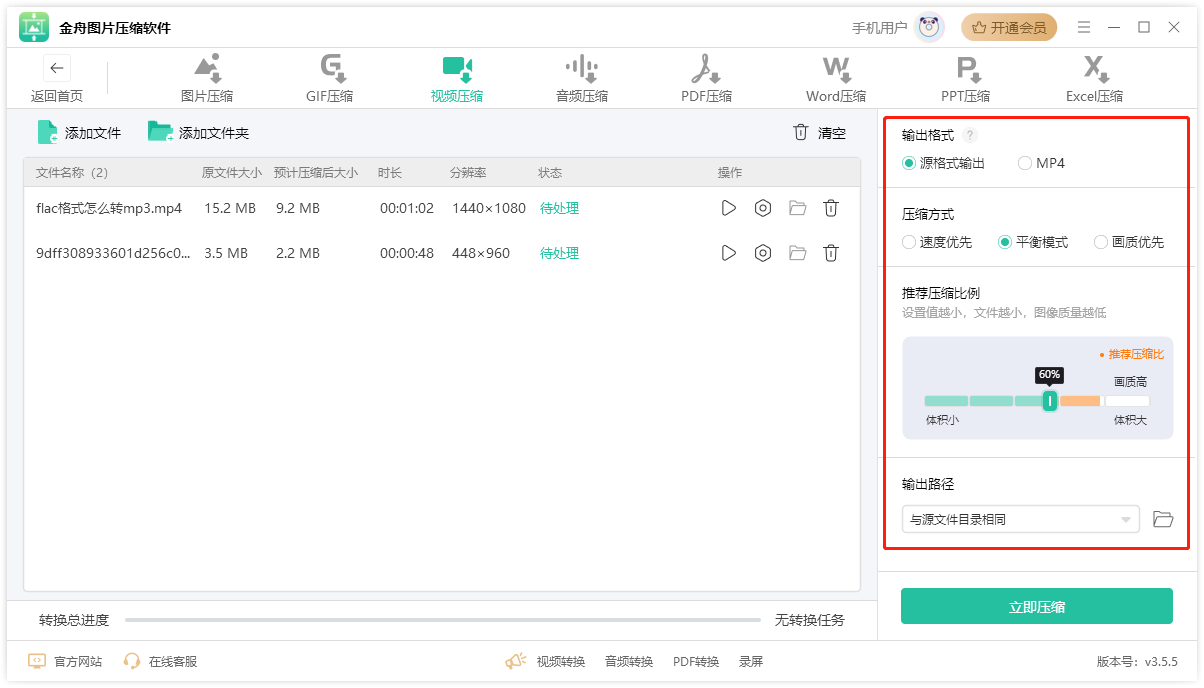Add files using 添加文件

tap(79, 132)
